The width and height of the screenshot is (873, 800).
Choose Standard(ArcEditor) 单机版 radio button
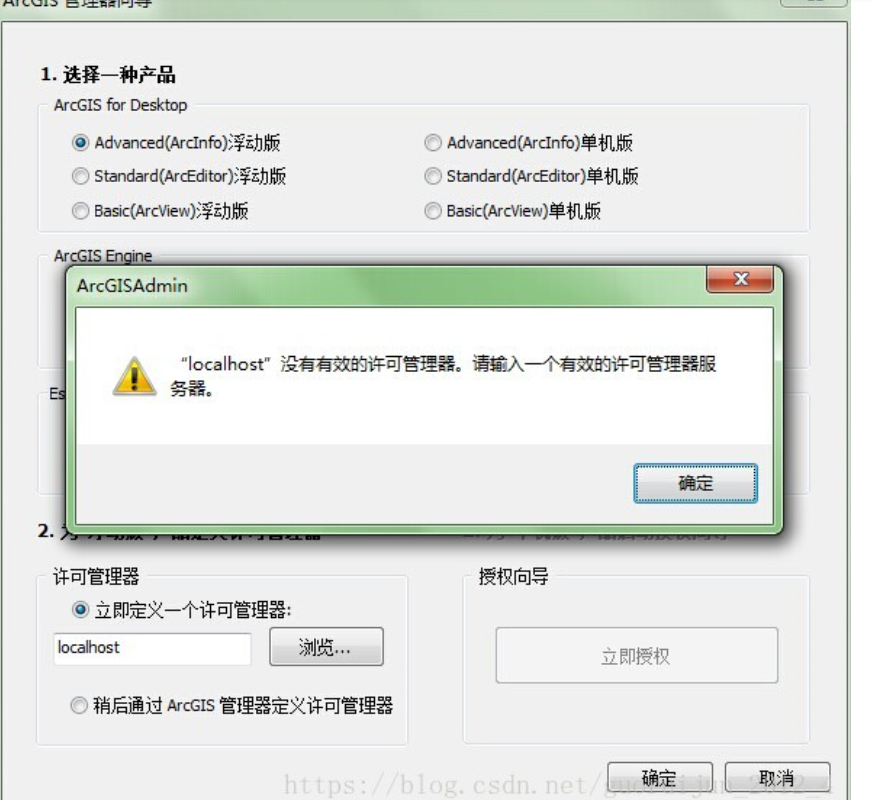pos(433,176)
